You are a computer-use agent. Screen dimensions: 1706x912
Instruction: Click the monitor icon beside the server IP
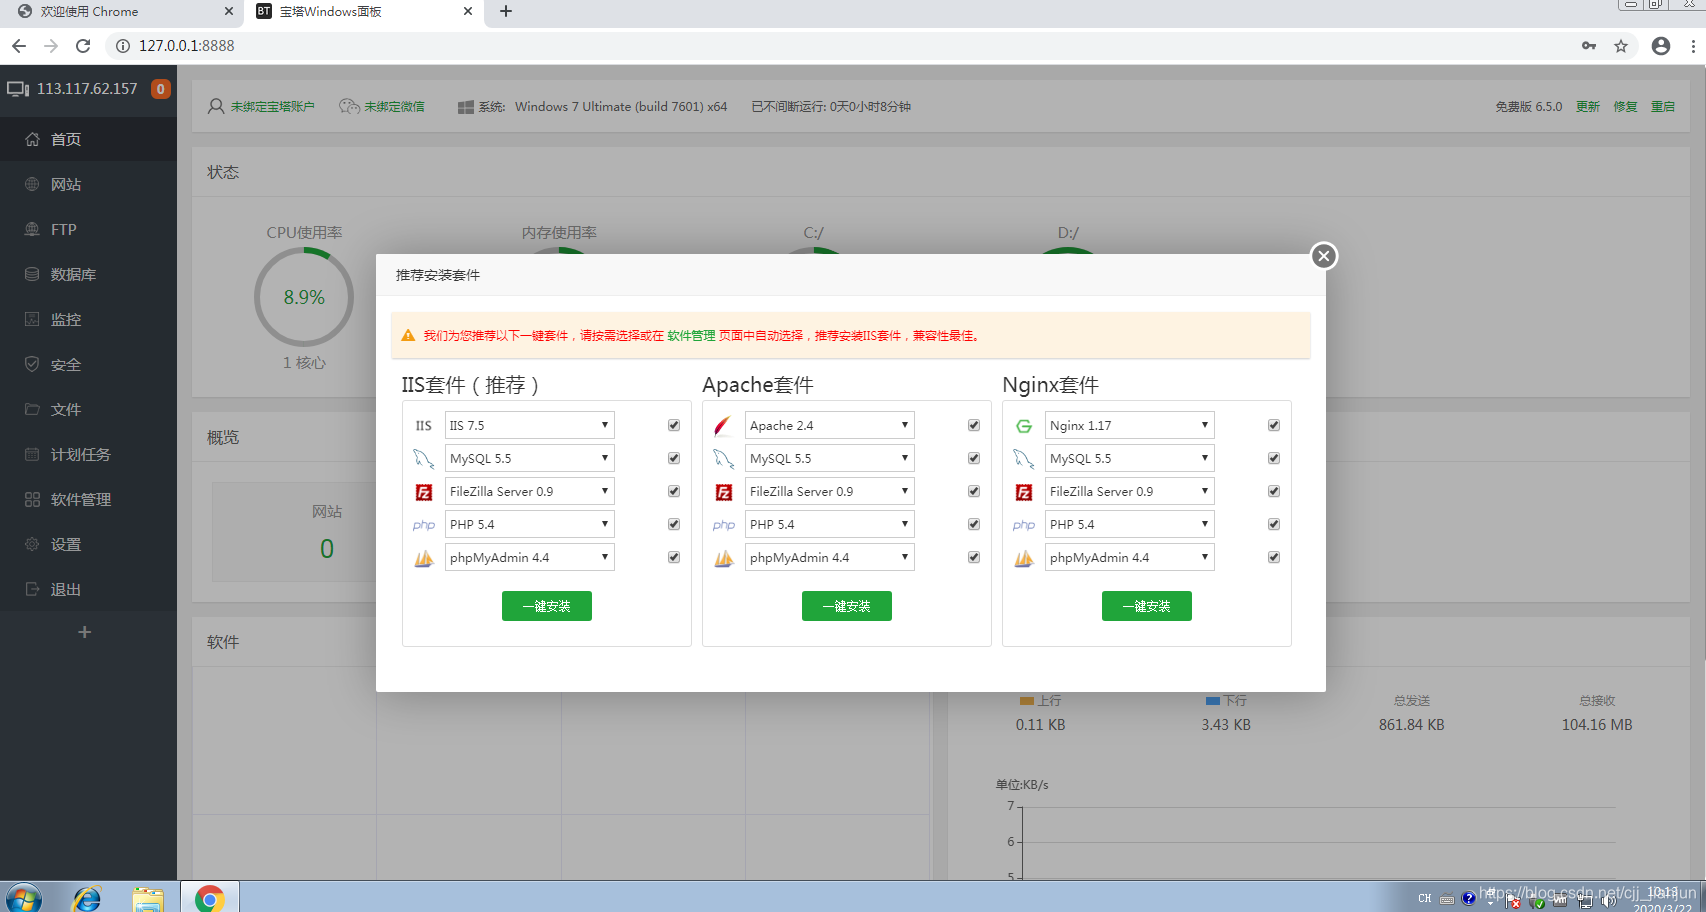(18, 89)
